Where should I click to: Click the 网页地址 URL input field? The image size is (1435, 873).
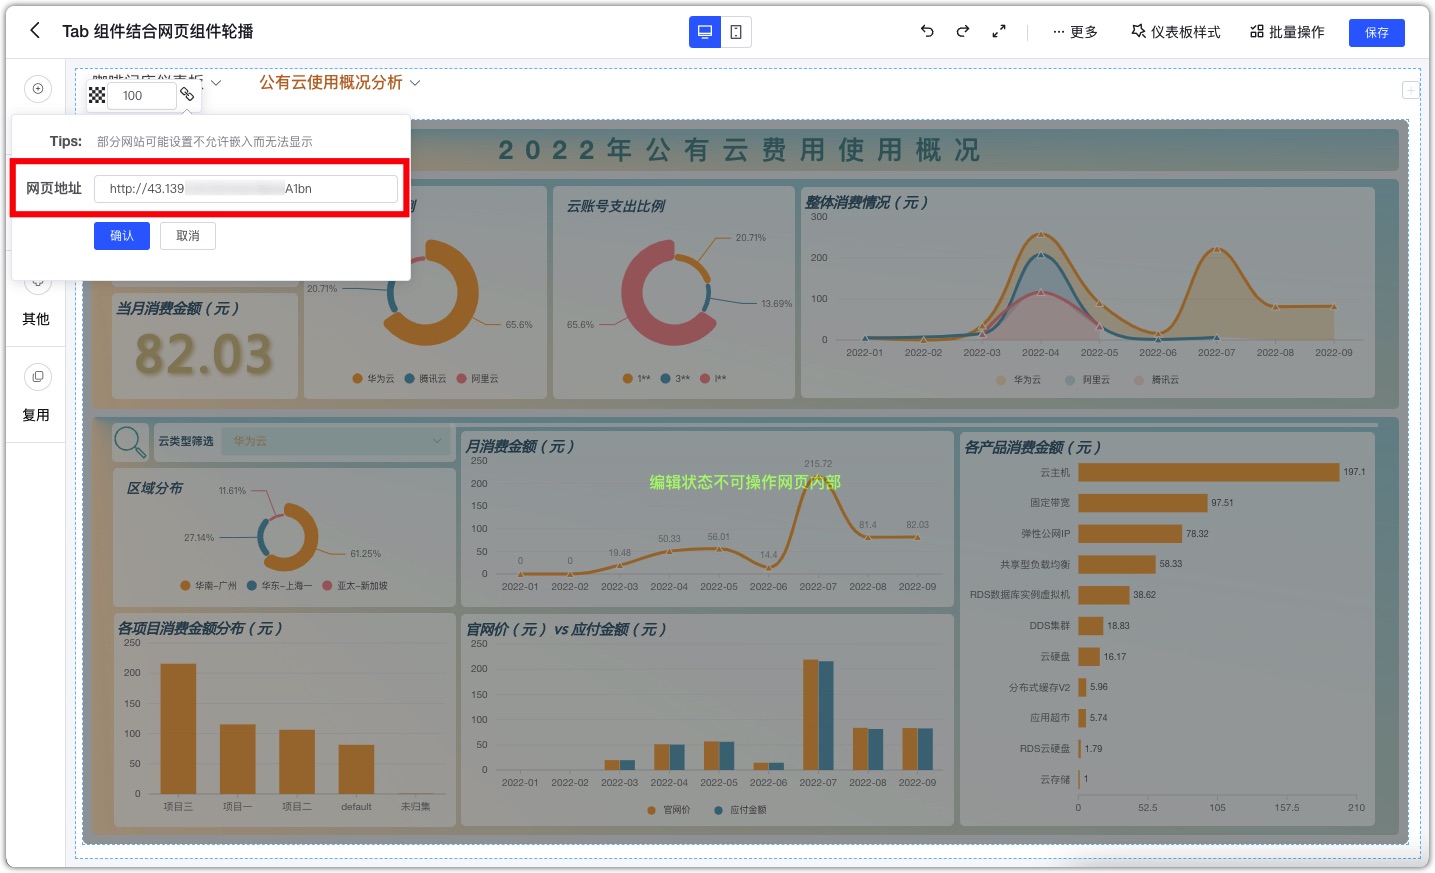pyautogui.click(x=246, y=188)
